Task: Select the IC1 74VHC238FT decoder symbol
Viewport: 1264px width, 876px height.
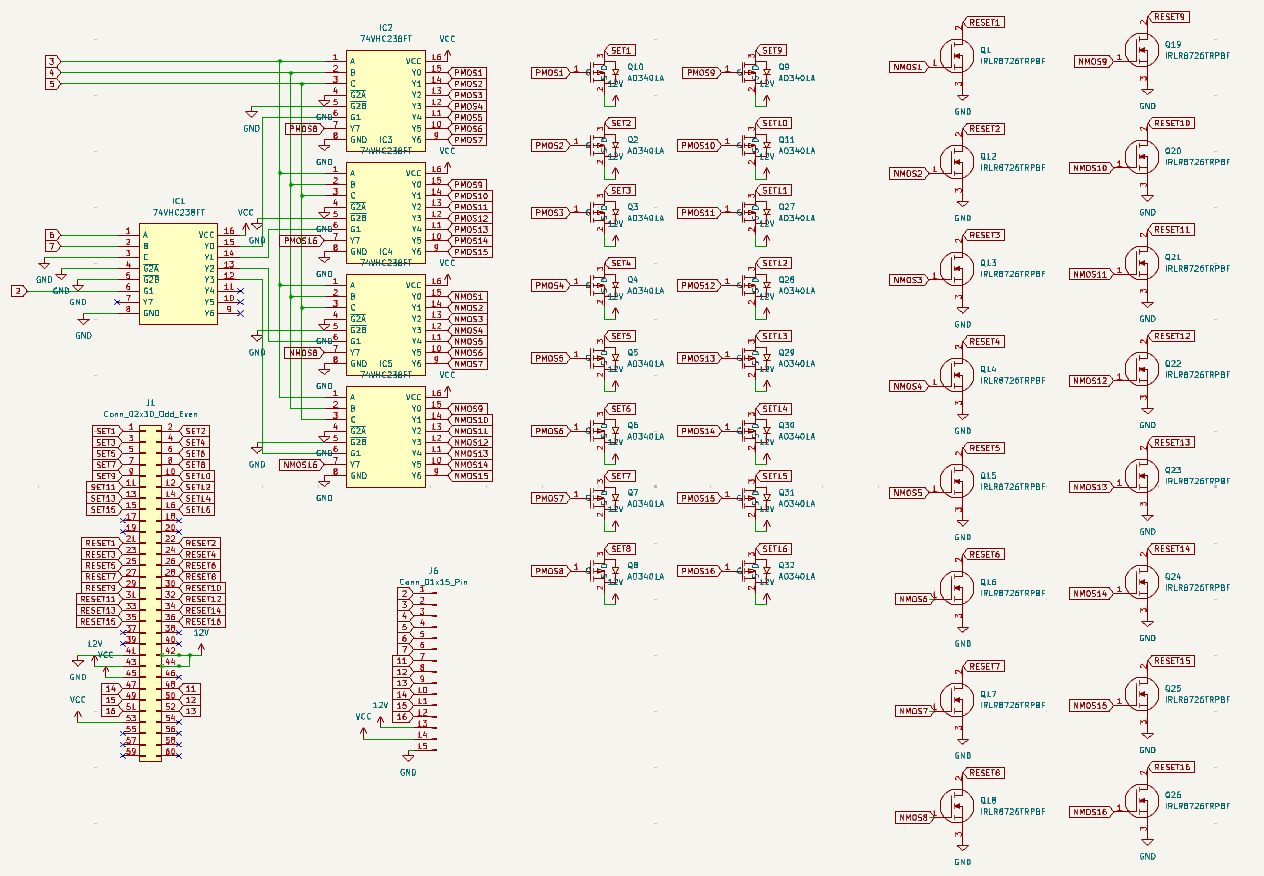Action: (x=179, y=272)
